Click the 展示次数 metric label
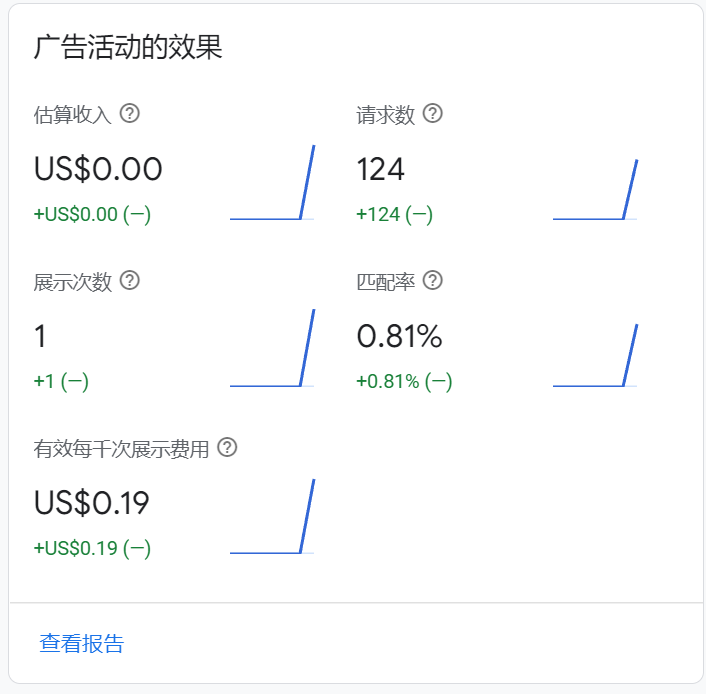 (x=72, y=281)
